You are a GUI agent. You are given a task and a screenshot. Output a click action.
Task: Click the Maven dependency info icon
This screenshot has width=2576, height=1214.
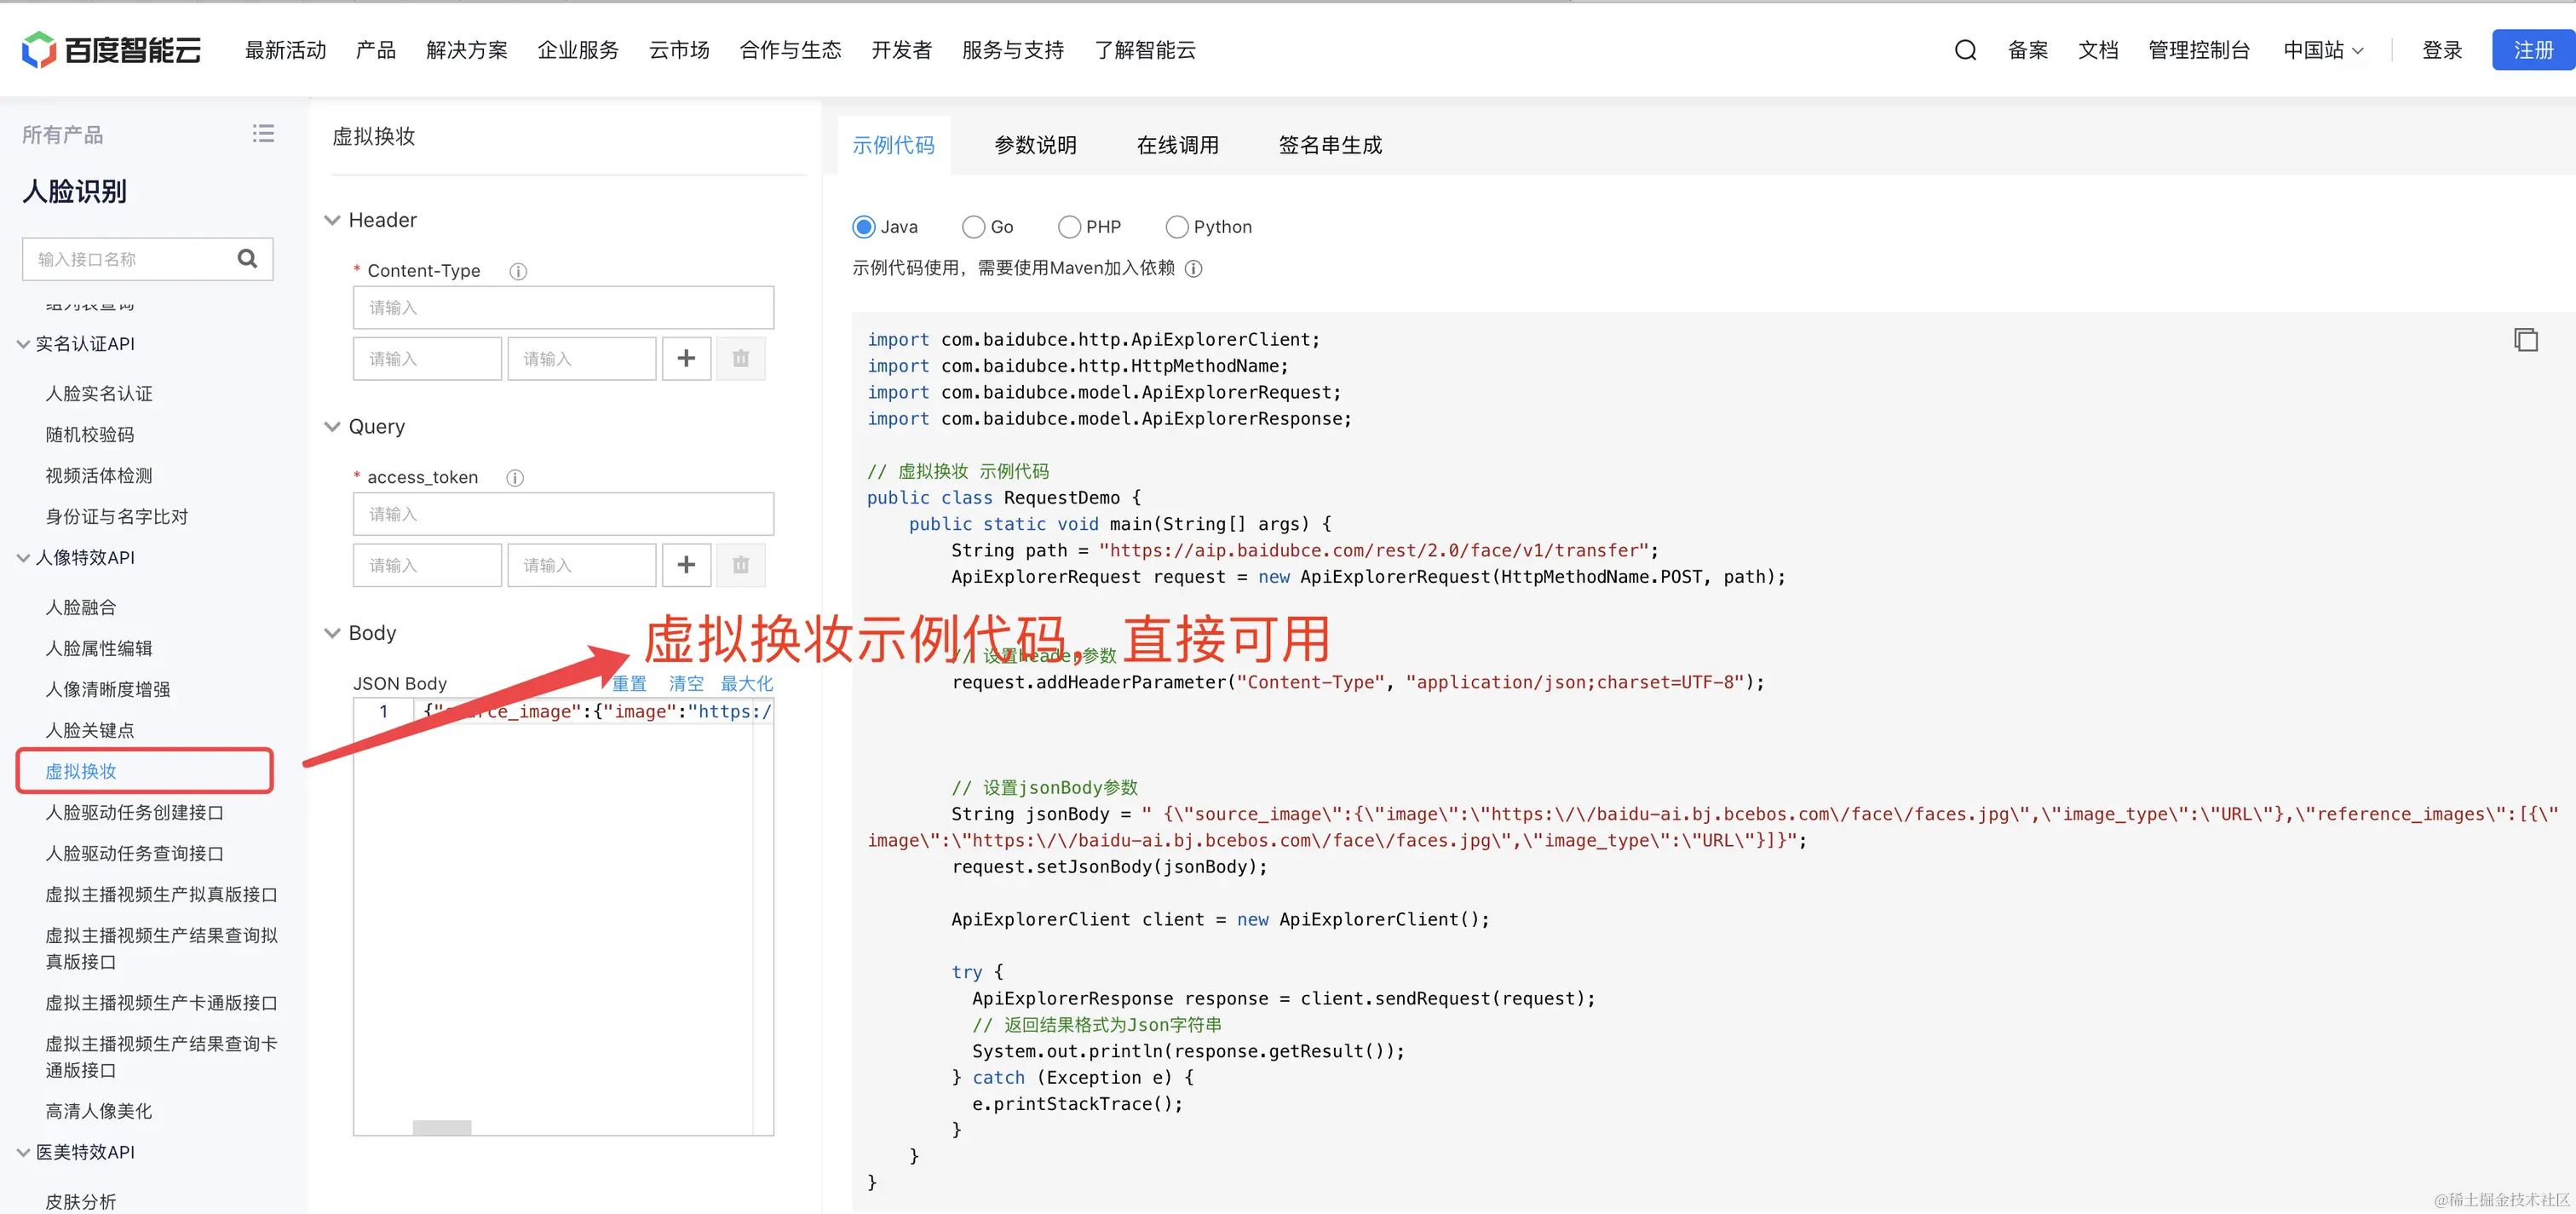click(x=1193, y=269)
